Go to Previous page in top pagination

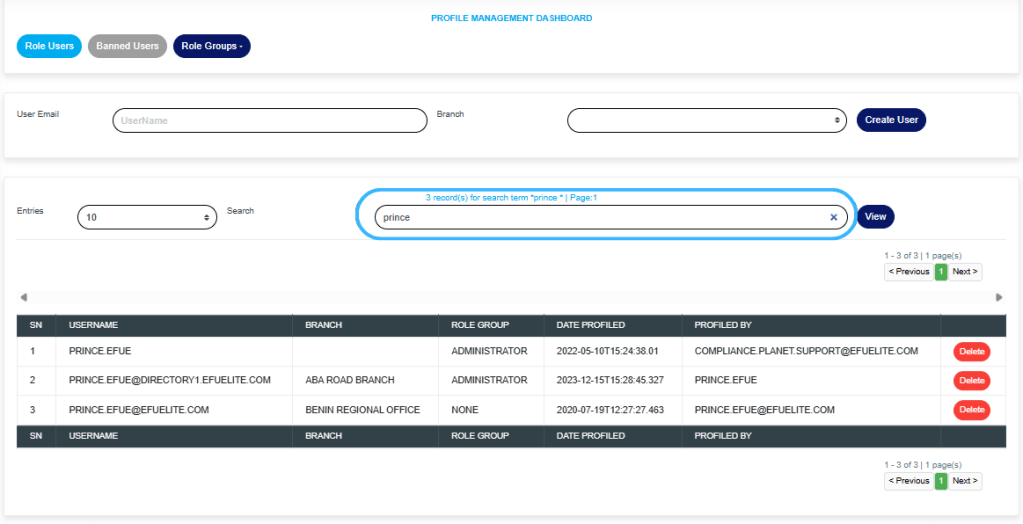click(909, 271)
